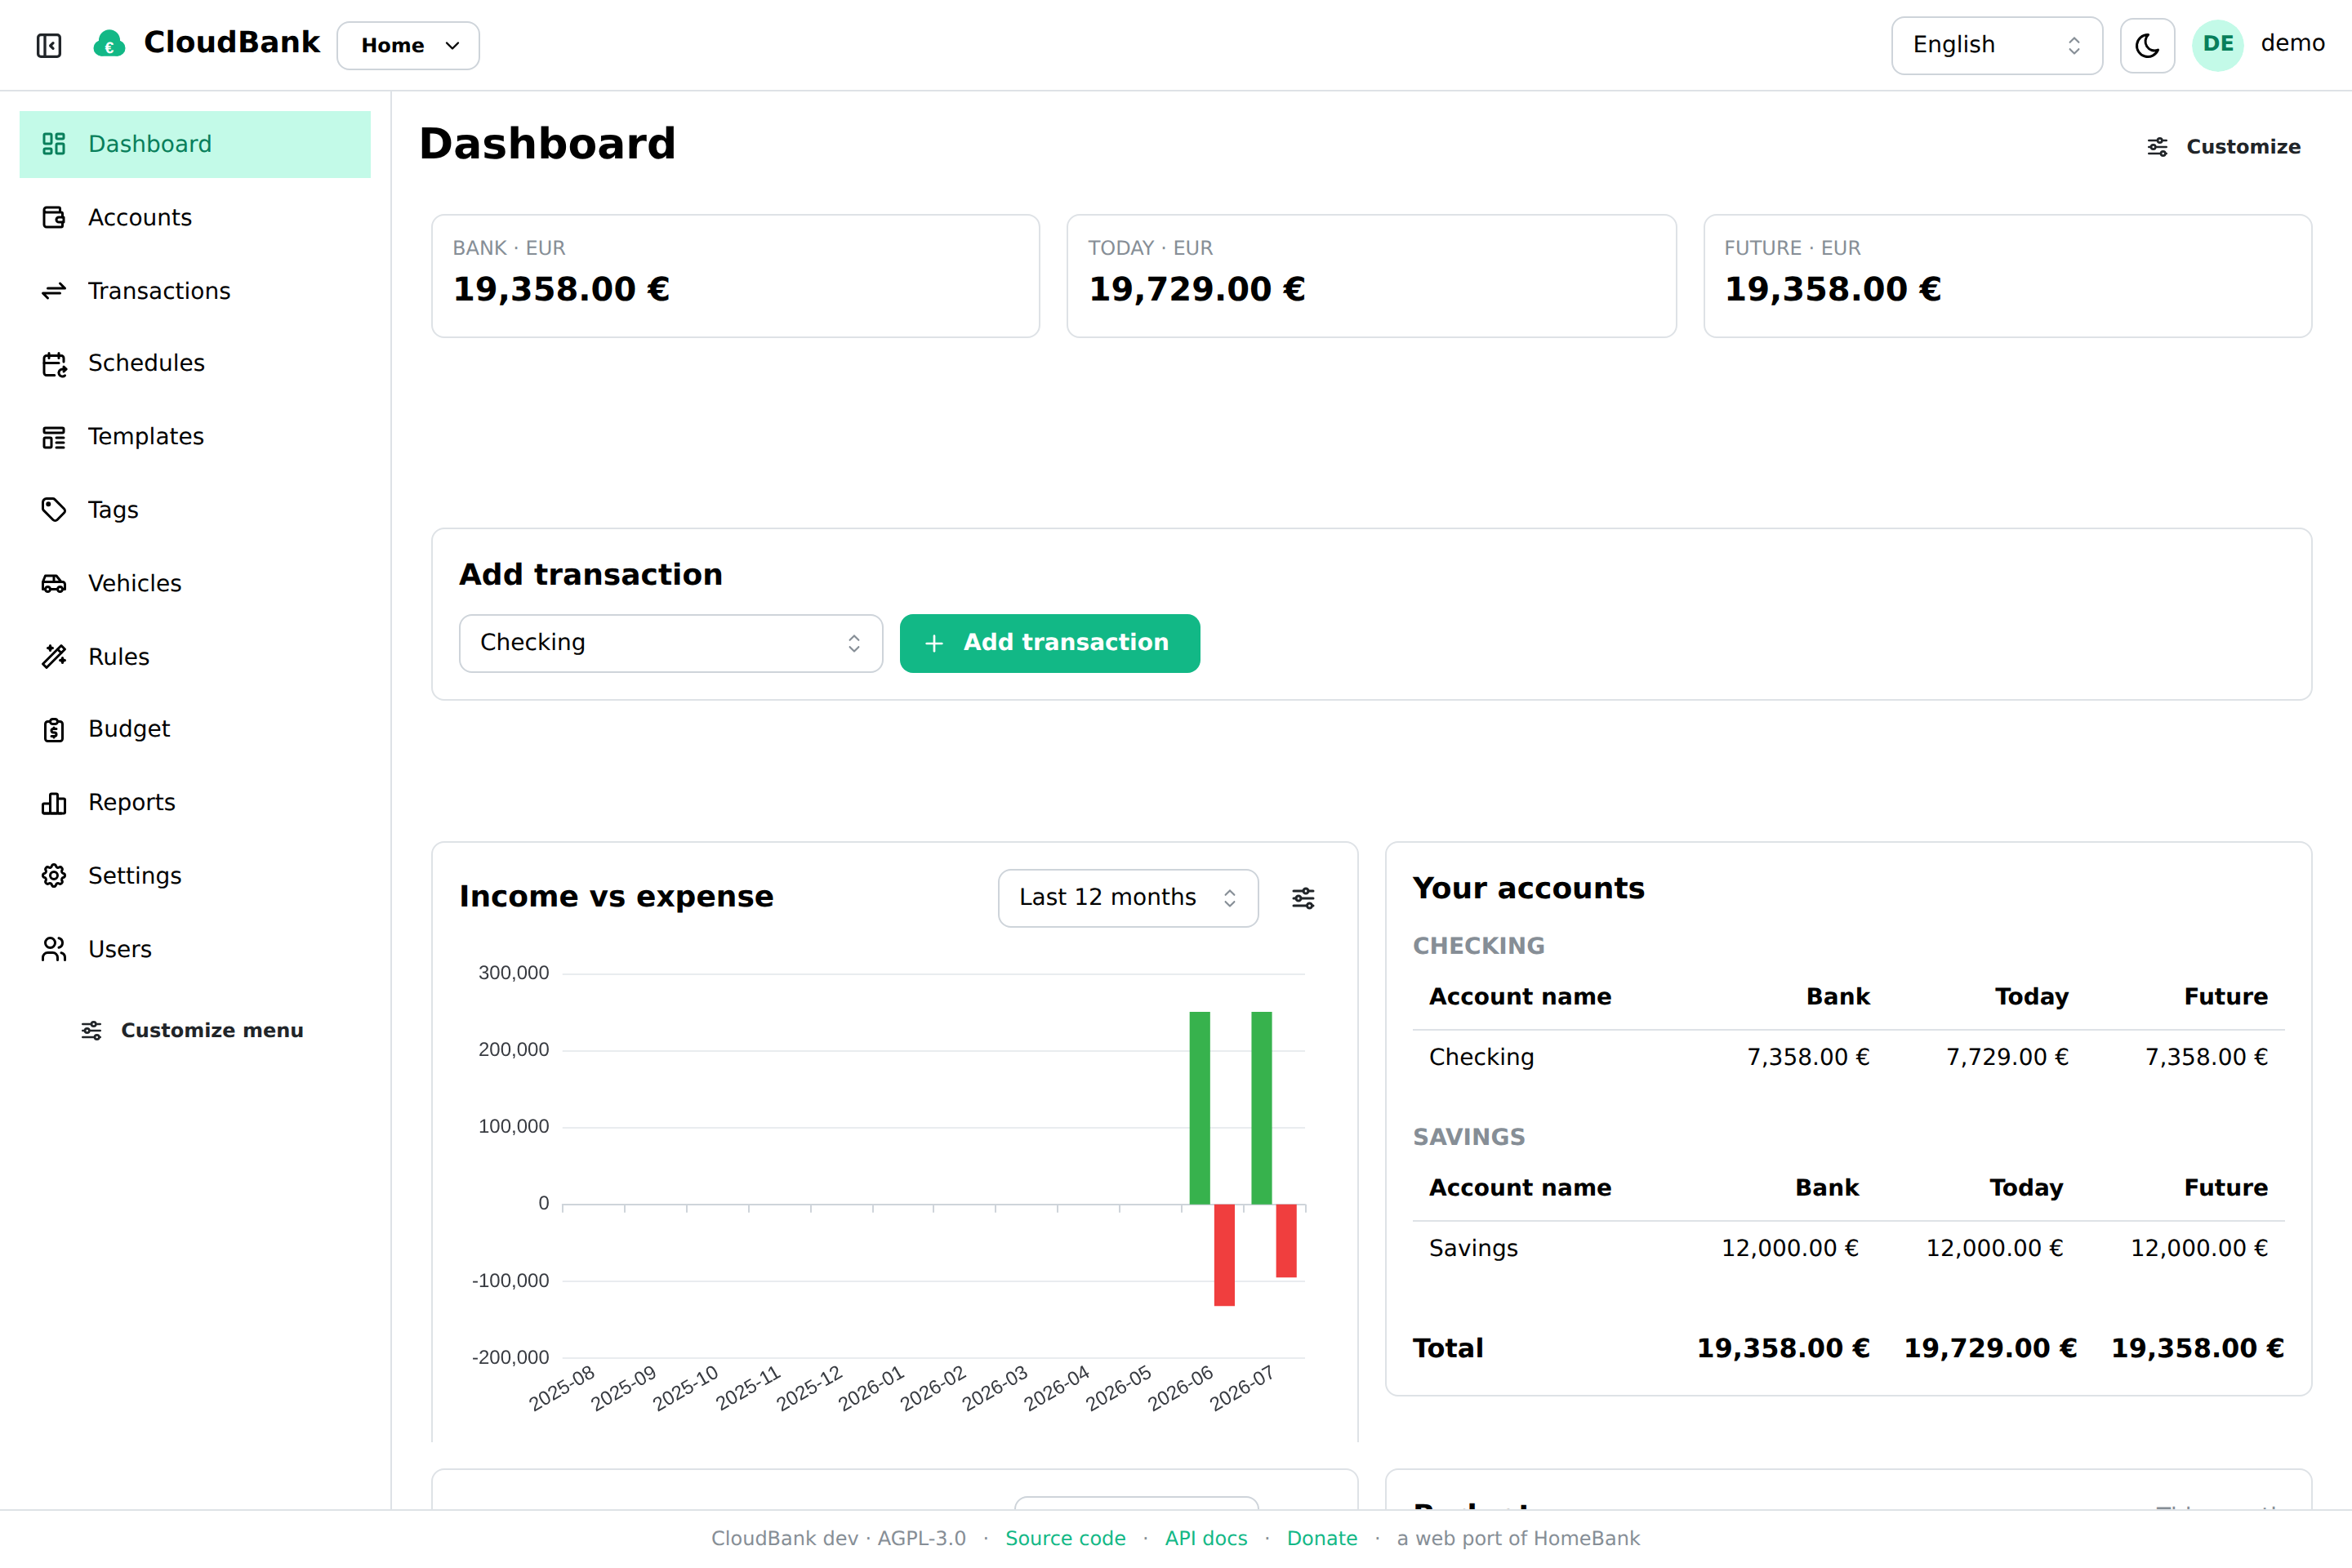Click the 2026-06 red expense bar

pyautogui.click(x=1224, y=1255)
